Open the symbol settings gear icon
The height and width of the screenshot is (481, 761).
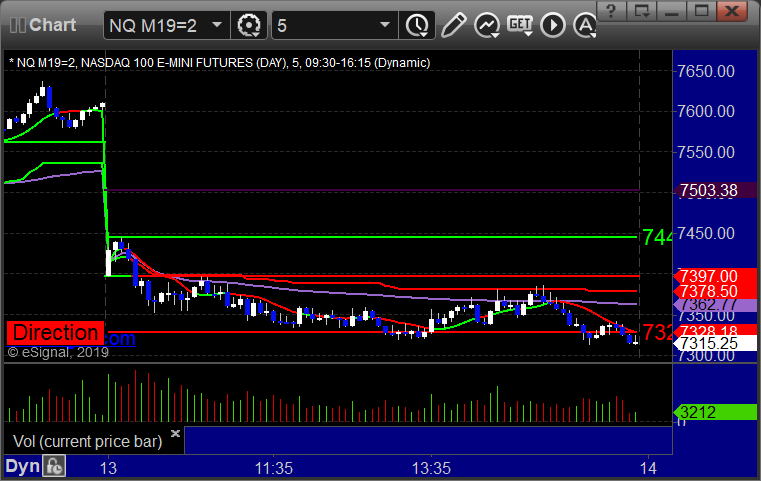[250, 24]
